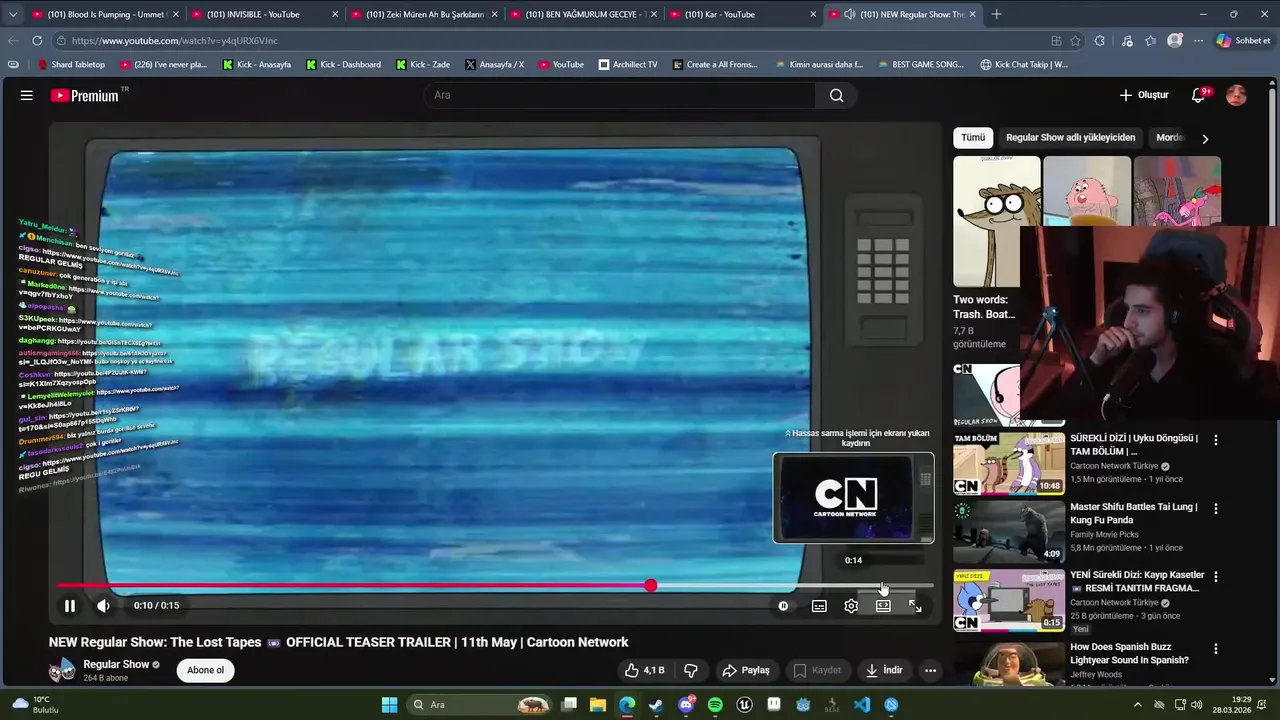Click the Oluştur create button
1280x720 pixels.
pyautogui.click(x=1144, y=95)
